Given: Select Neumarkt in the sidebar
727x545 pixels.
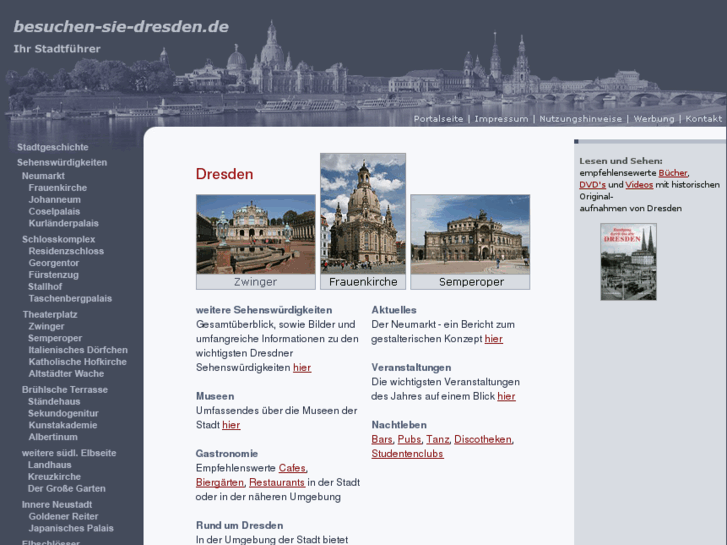Looking at the screenshot, I should [x=43, y=176].
